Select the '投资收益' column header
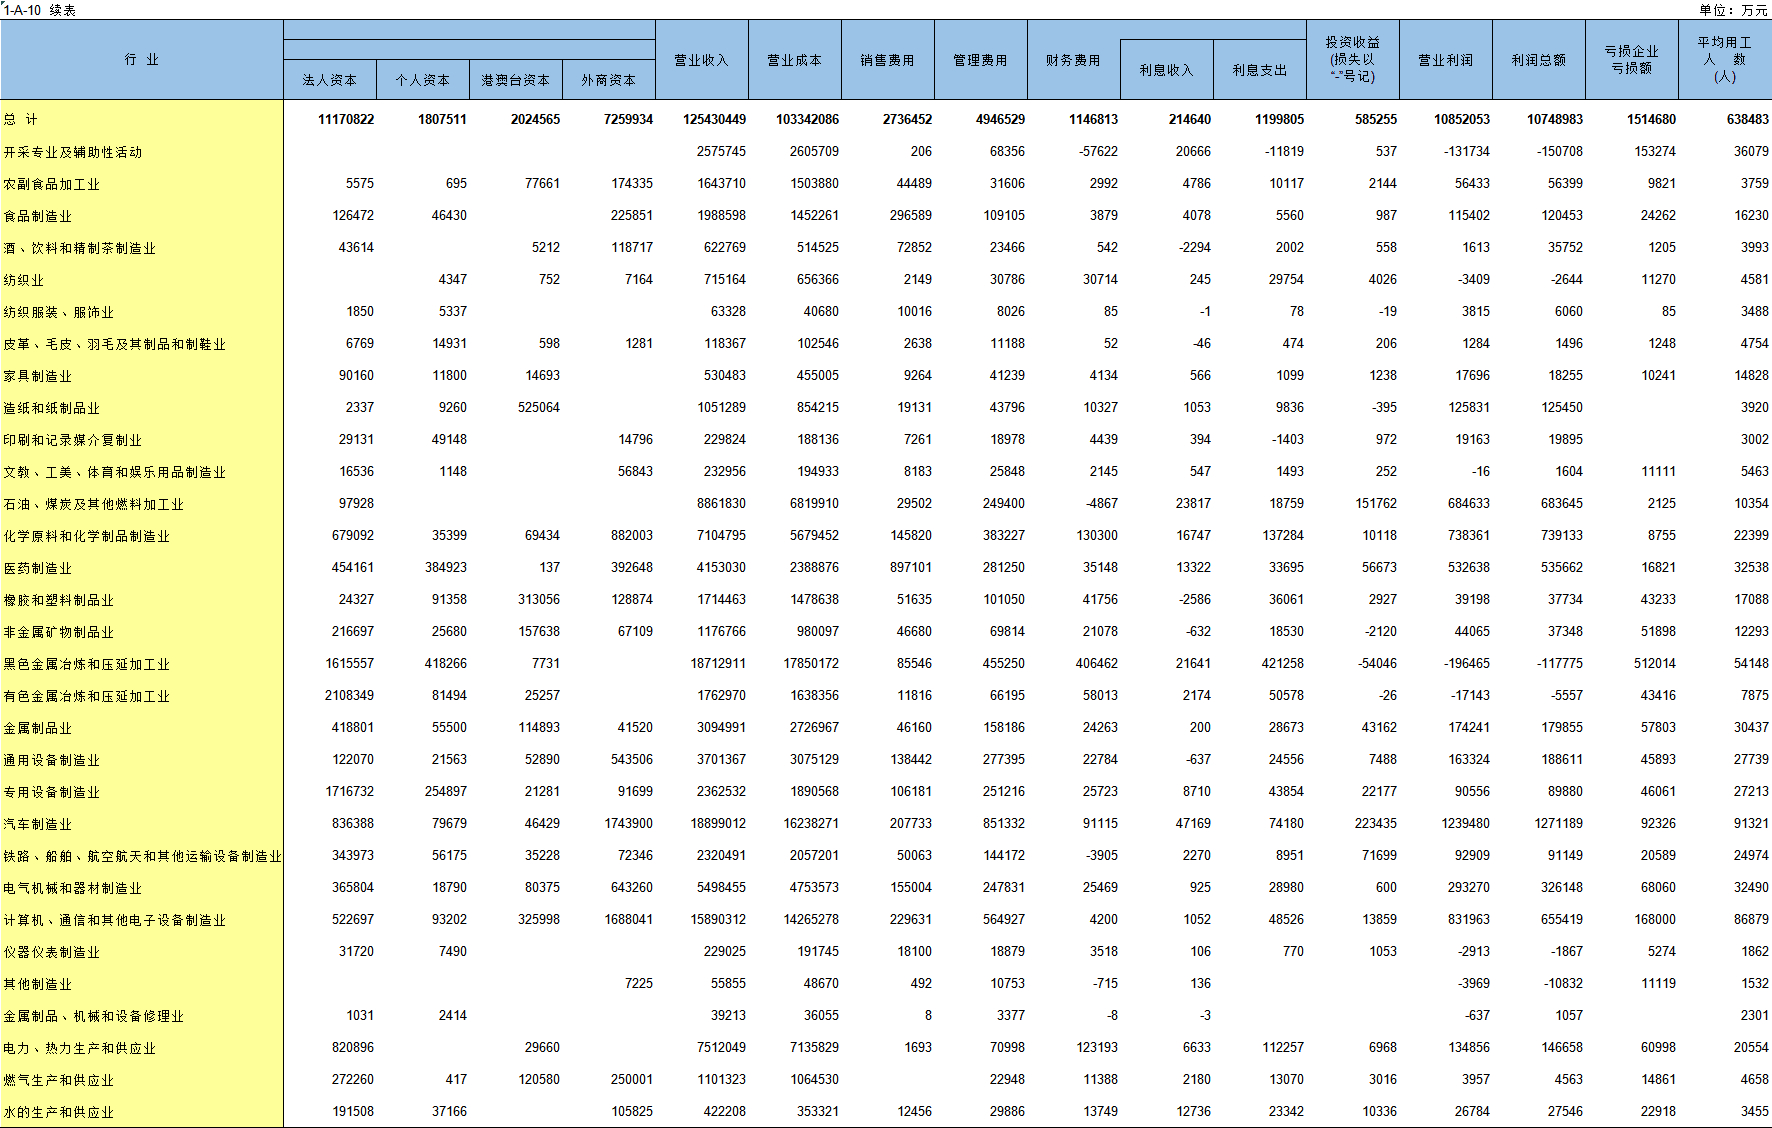The width and height of the screenshot is (1772, 1128). (1353, 60)
